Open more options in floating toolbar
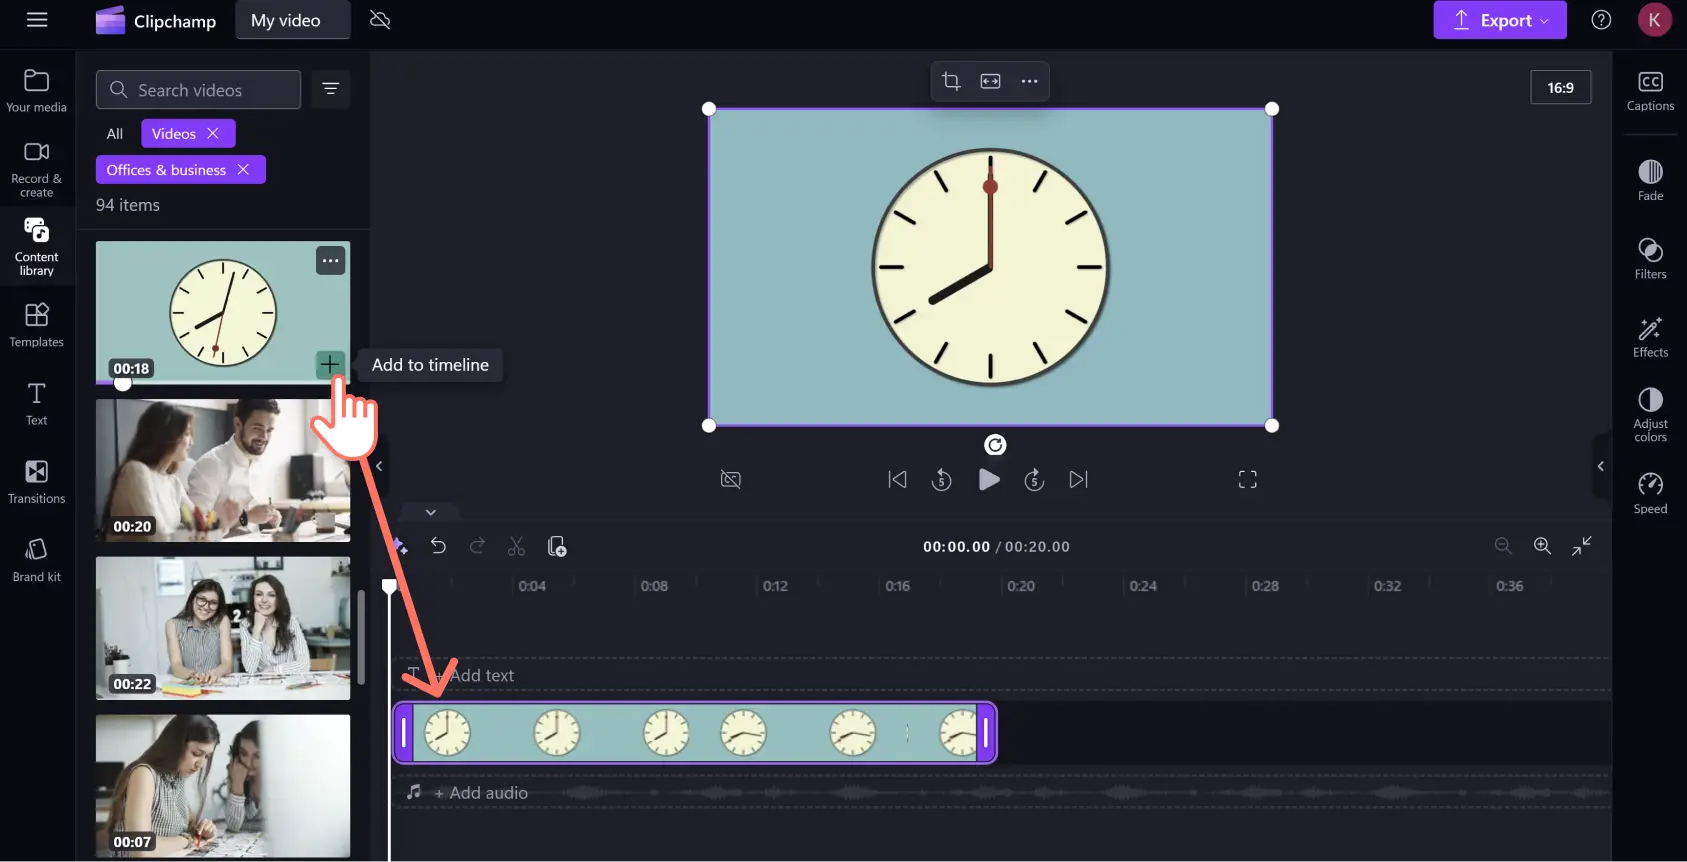Screen dimensions: 1687x862 click(1029, 81)
